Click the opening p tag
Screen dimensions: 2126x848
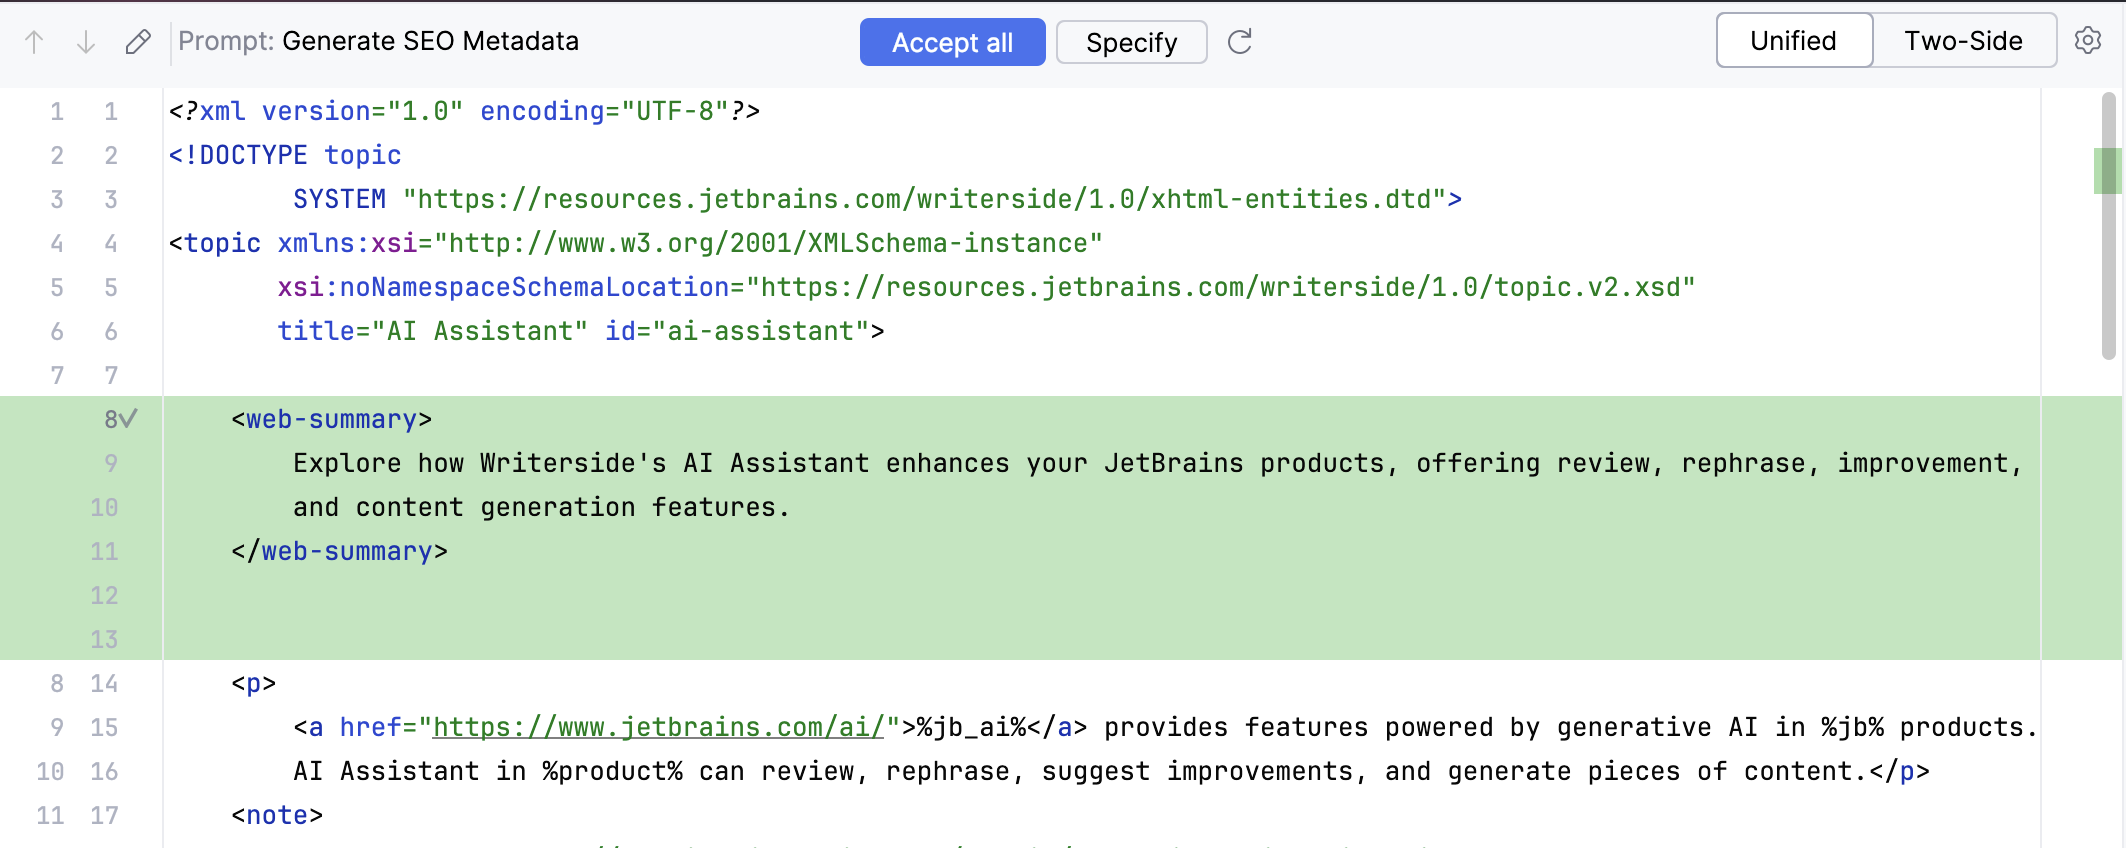coord(254,683)
